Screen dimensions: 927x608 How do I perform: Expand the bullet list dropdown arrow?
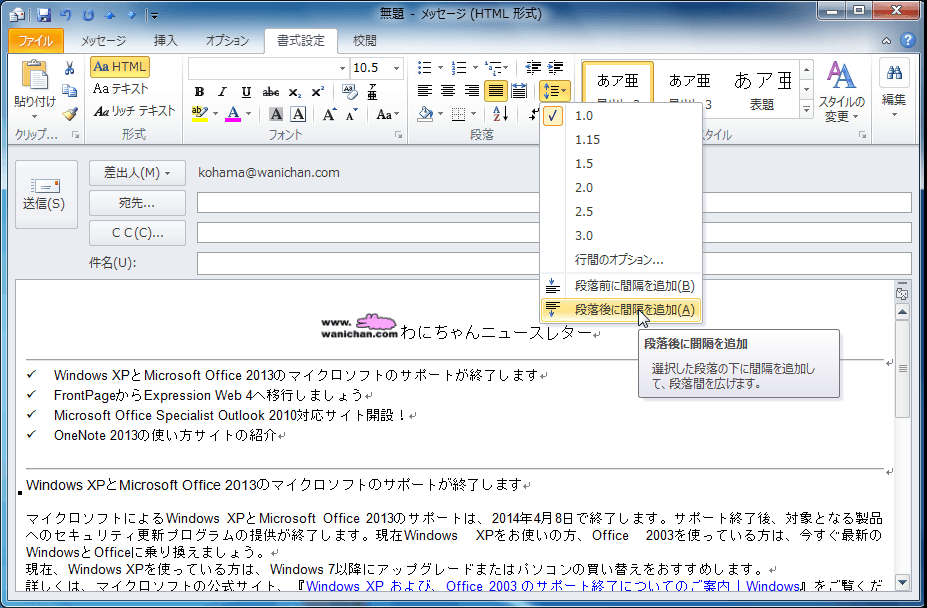(440, 67)
